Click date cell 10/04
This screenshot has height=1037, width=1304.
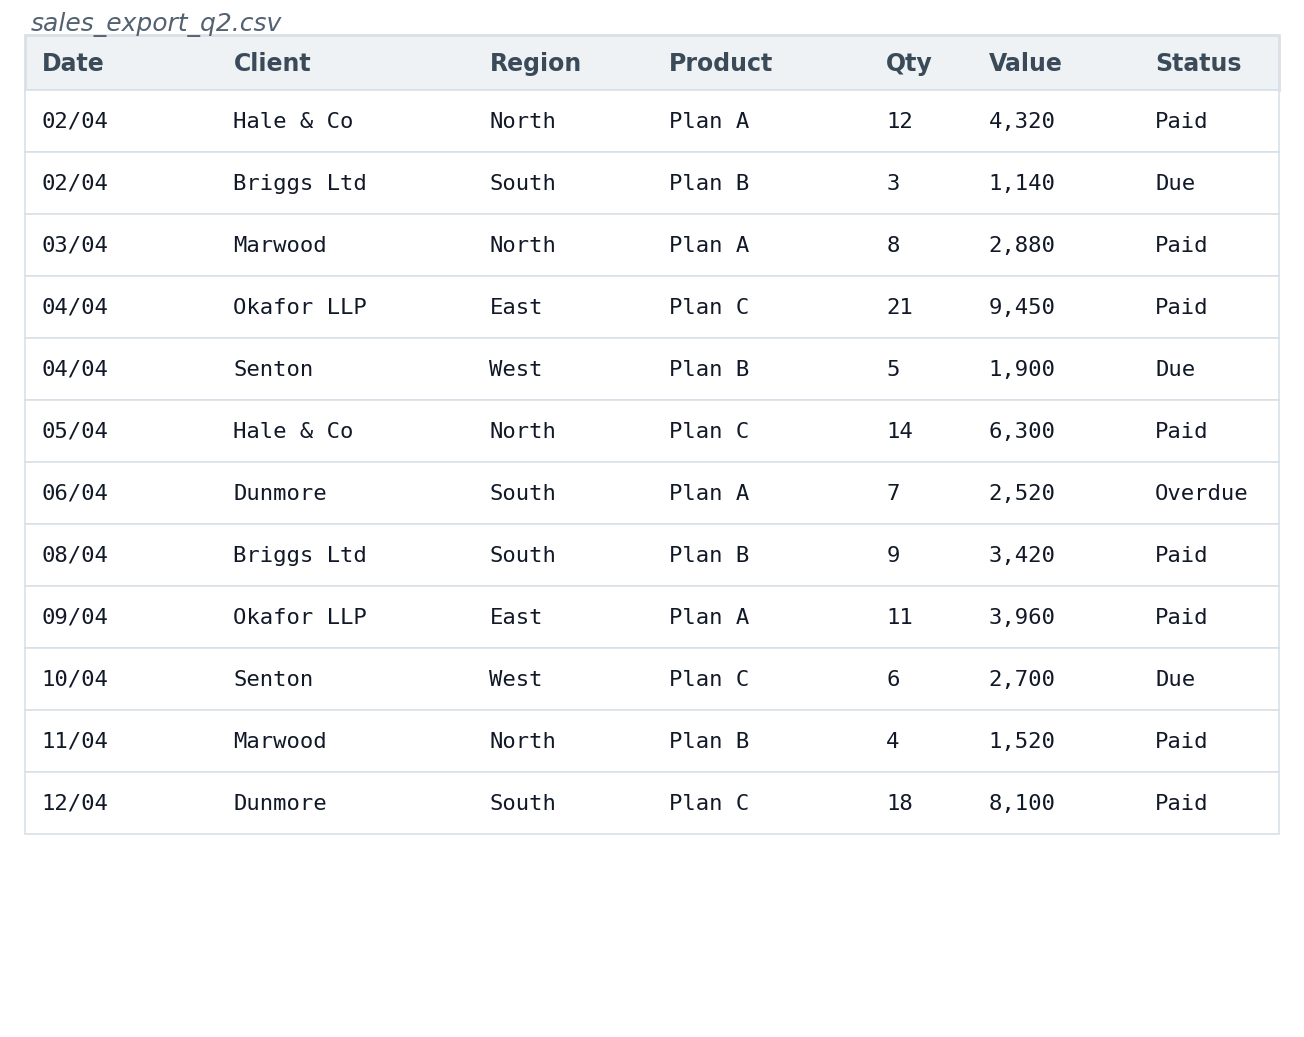tap(74, 680)
